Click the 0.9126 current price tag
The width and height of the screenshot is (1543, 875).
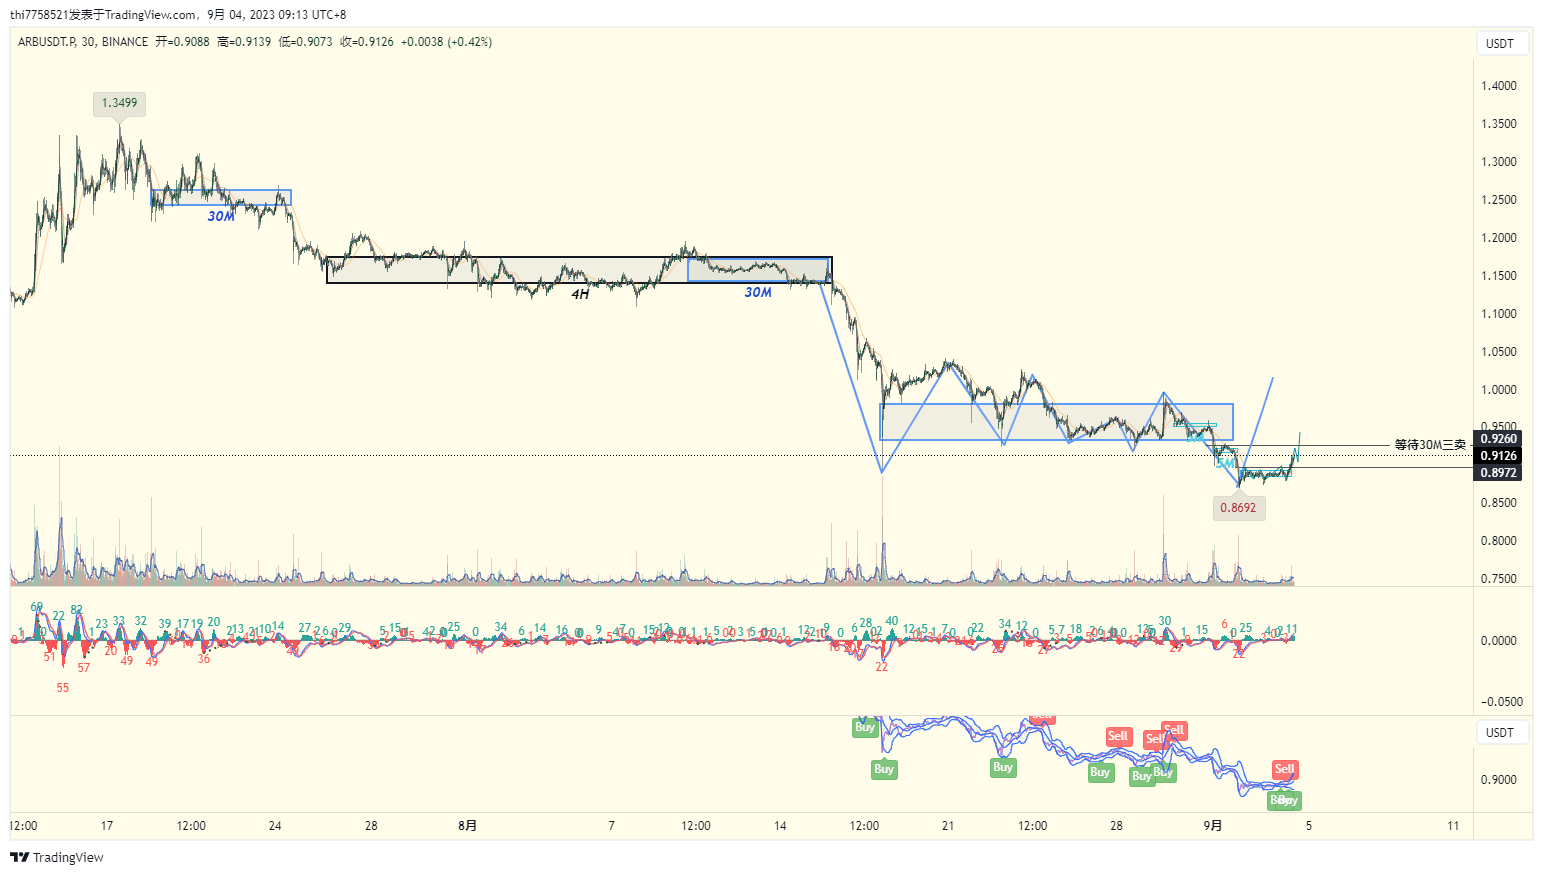1498,456
